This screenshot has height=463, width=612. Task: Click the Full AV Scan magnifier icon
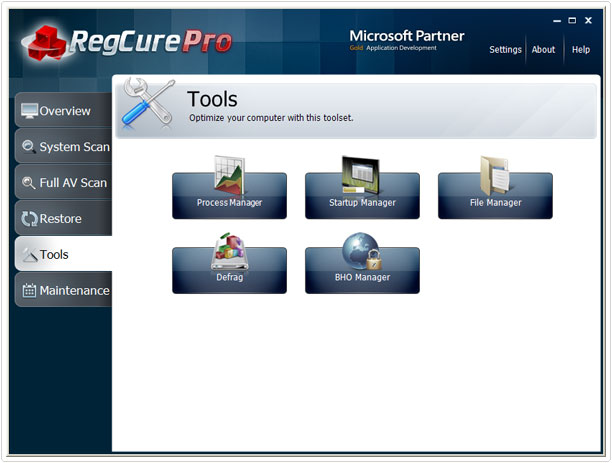(28, 183)
